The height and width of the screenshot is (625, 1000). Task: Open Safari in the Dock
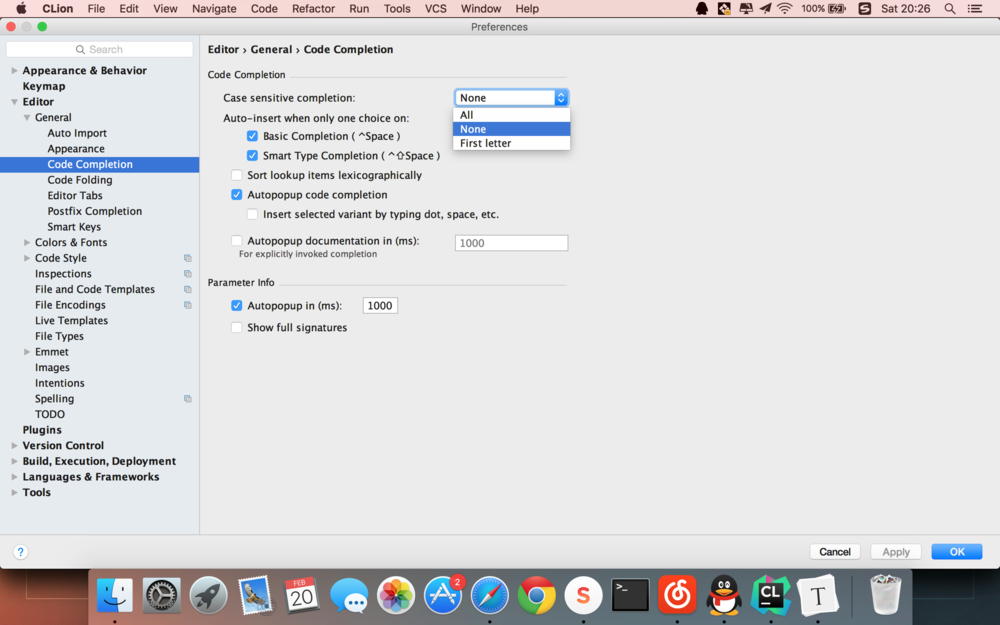click(490, 595)
